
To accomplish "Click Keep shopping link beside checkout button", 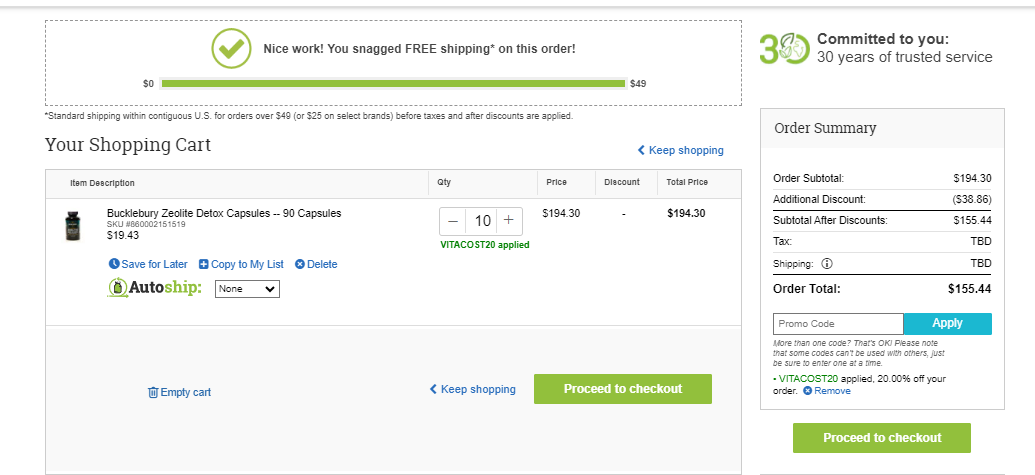I will click(473, 389).
